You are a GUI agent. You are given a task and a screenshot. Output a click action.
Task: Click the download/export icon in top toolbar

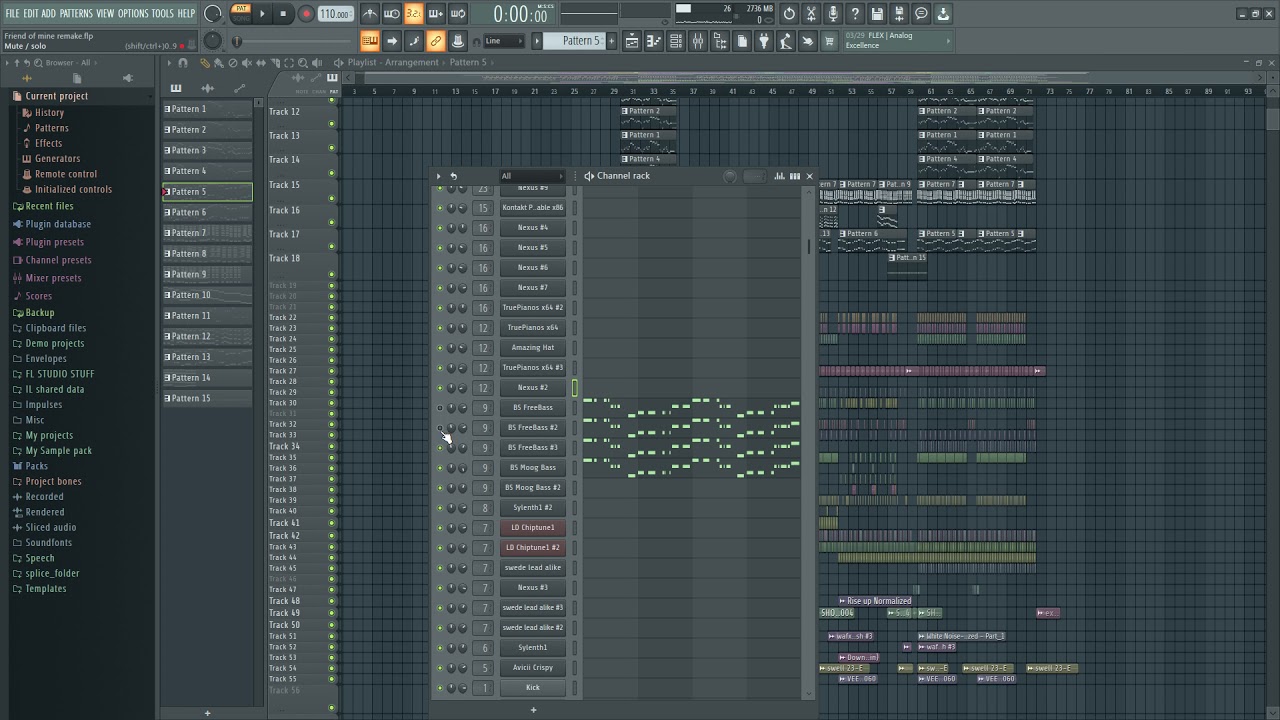[x=943, y=14]
